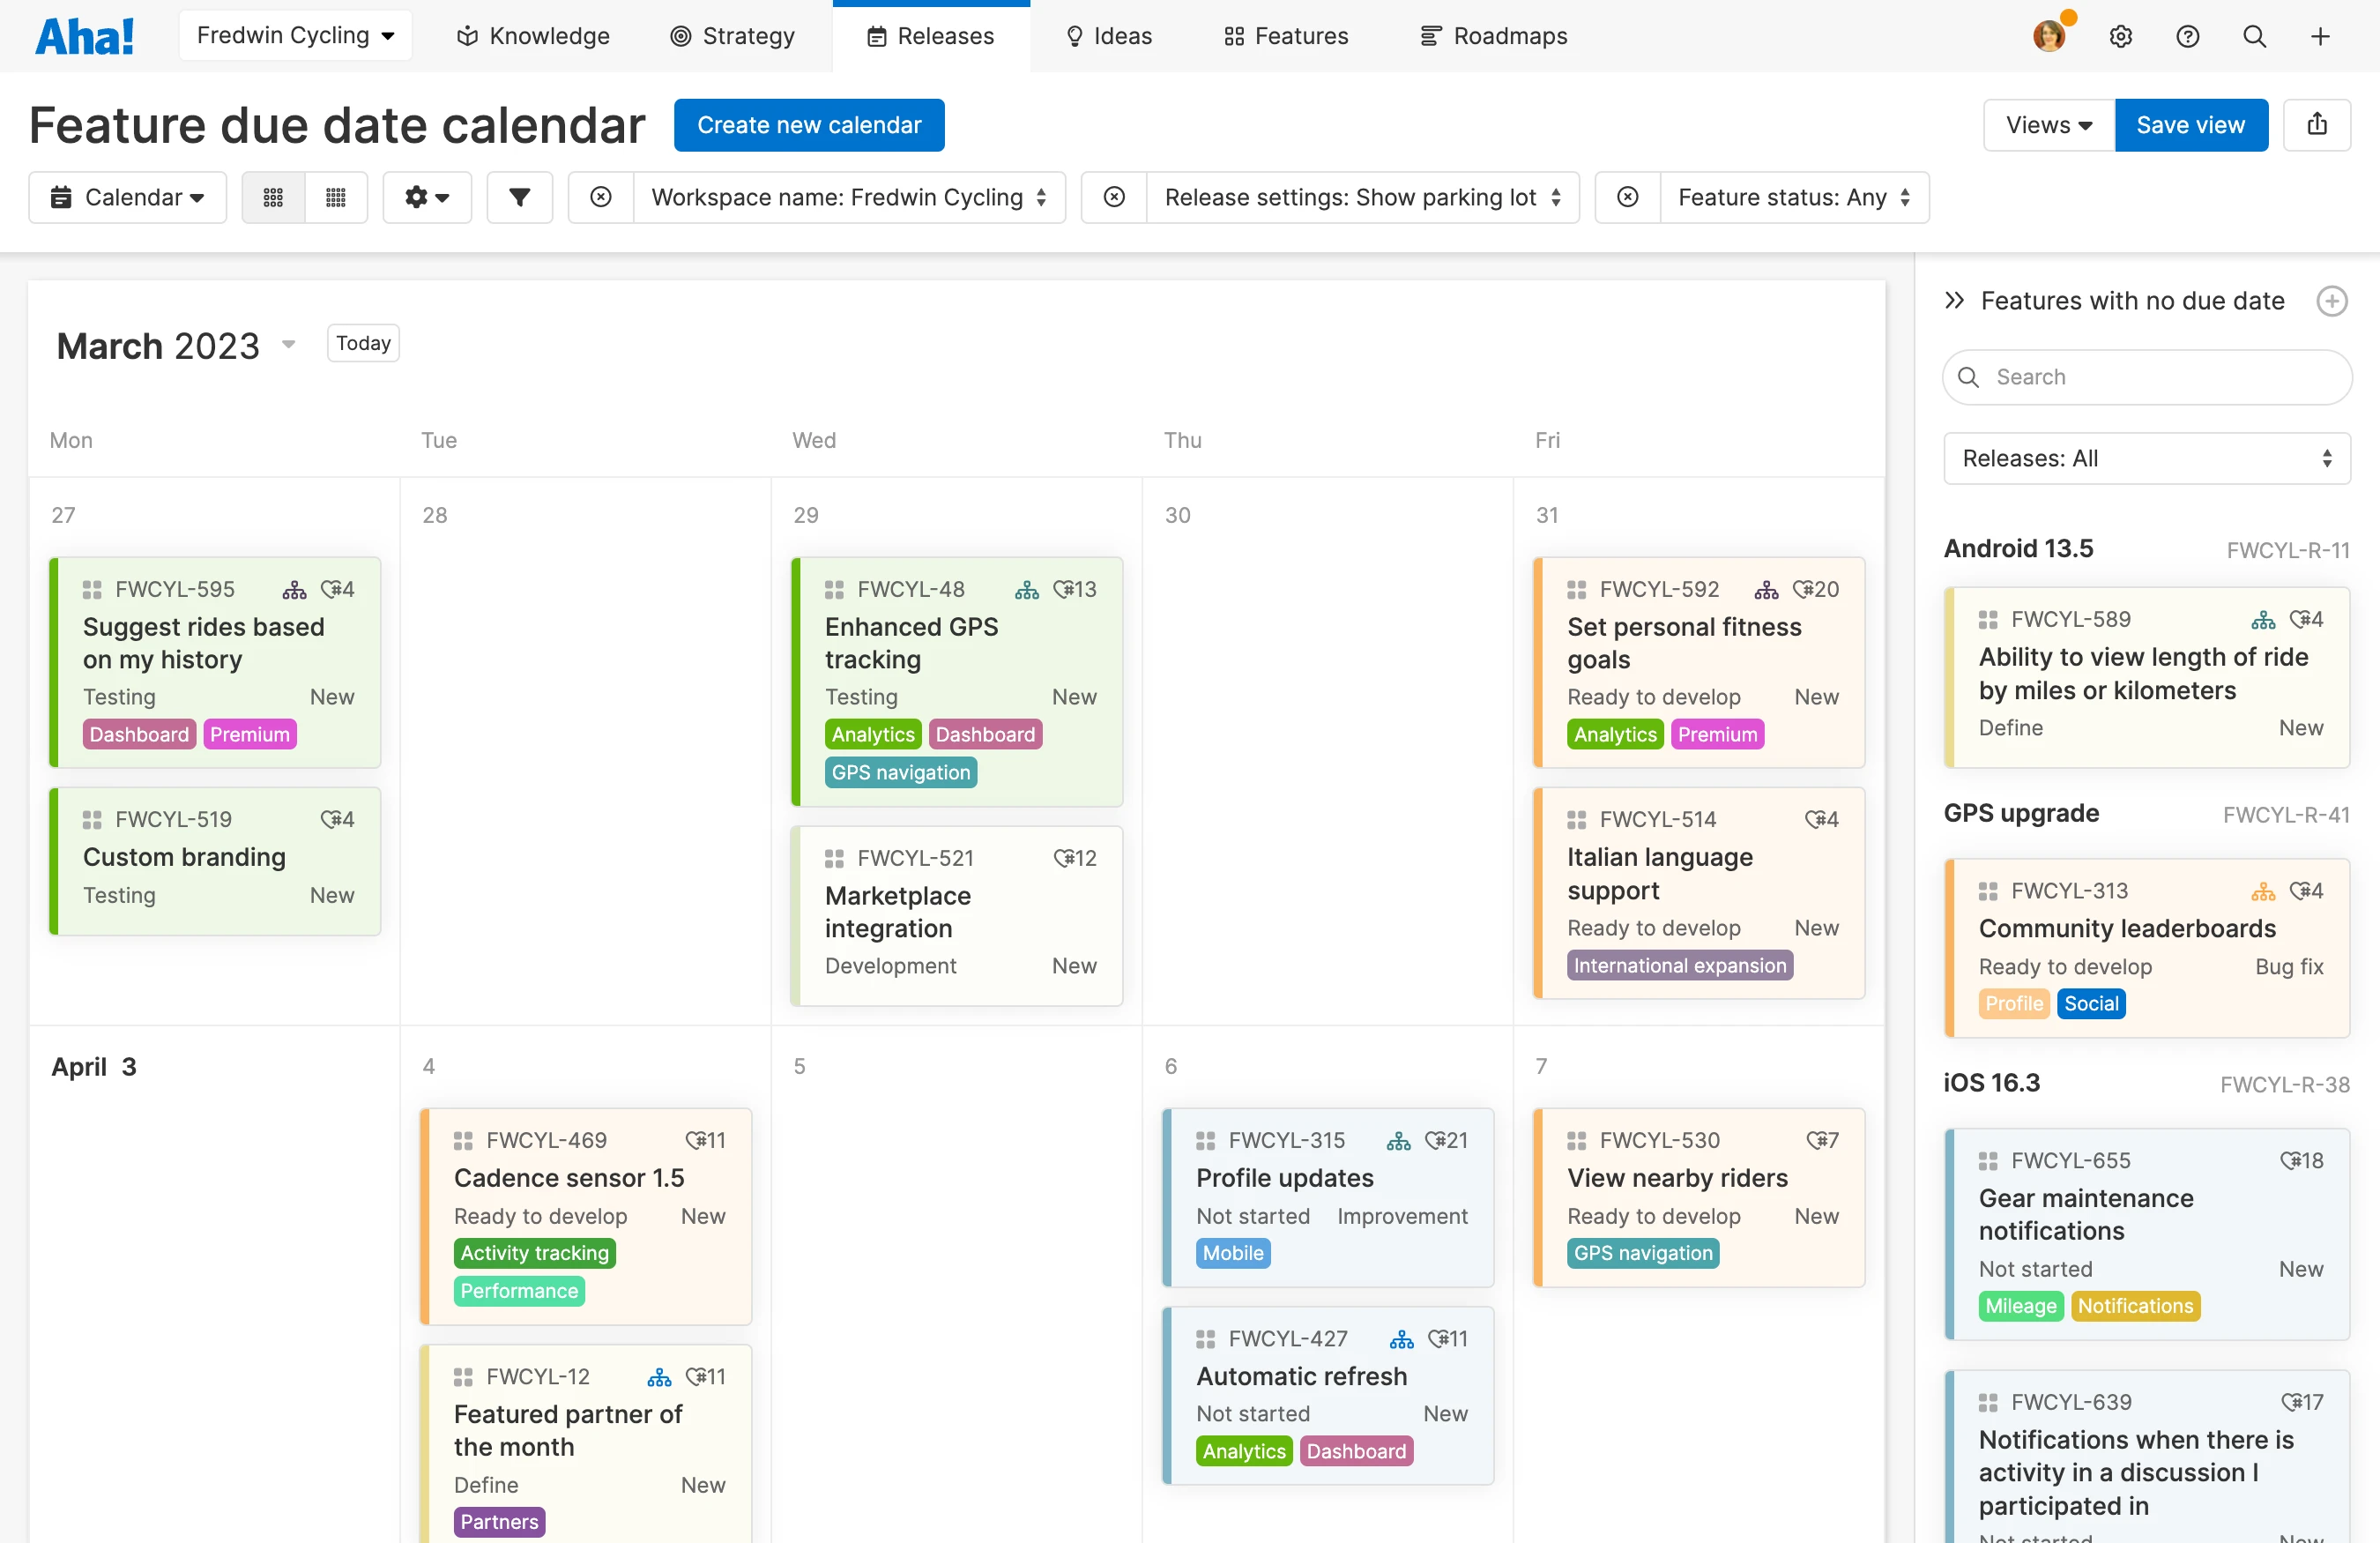This screenshot has width=2380, height=1543.
Task: Switch to the Roadmaps tab
Action: pyautogui.click(x=1494, y=36)
